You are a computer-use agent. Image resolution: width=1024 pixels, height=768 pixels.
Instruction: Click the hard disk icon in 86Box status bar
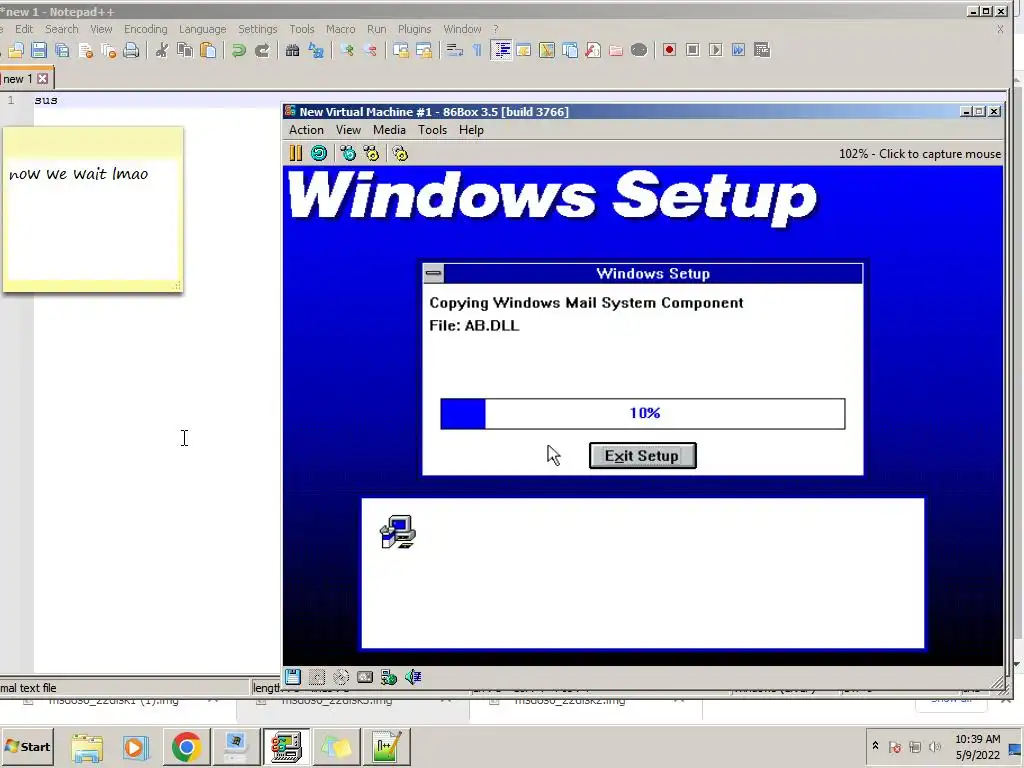(x=365, y=677)
